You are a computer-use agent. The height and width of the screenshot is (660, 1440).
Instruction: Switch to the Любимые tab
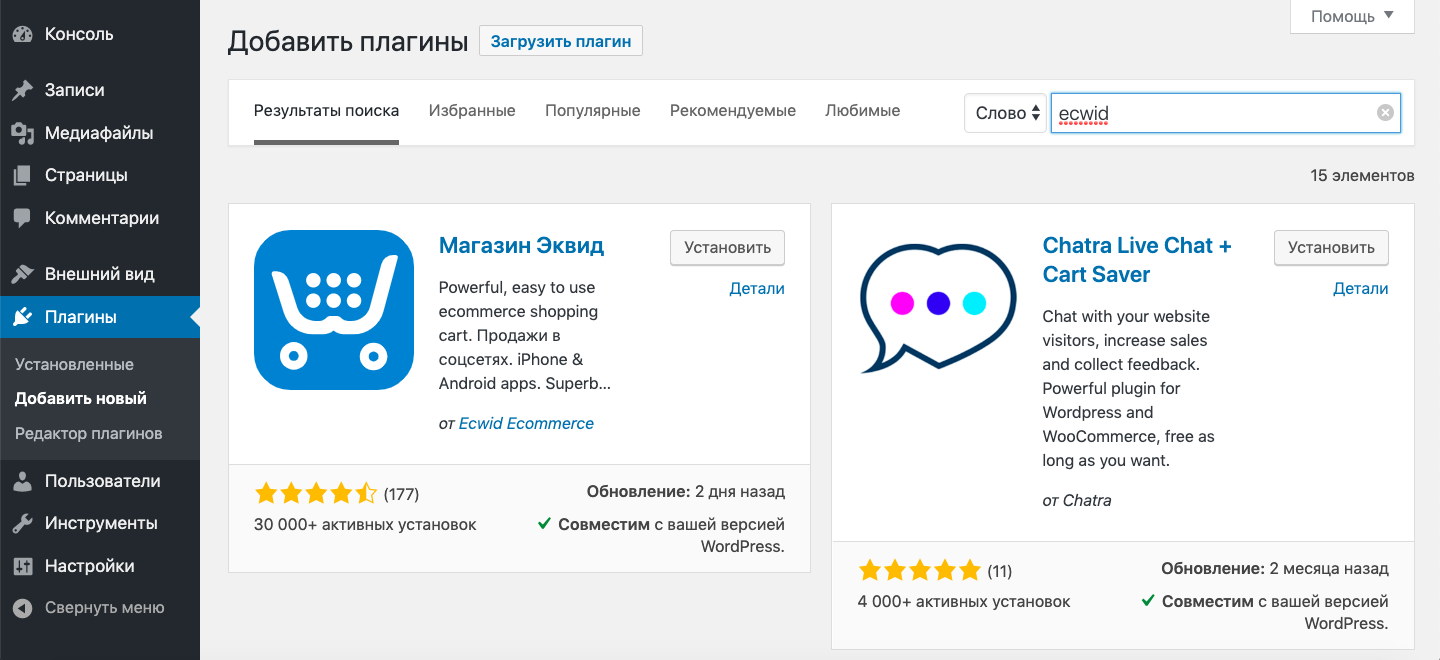[x=862, y=111]
